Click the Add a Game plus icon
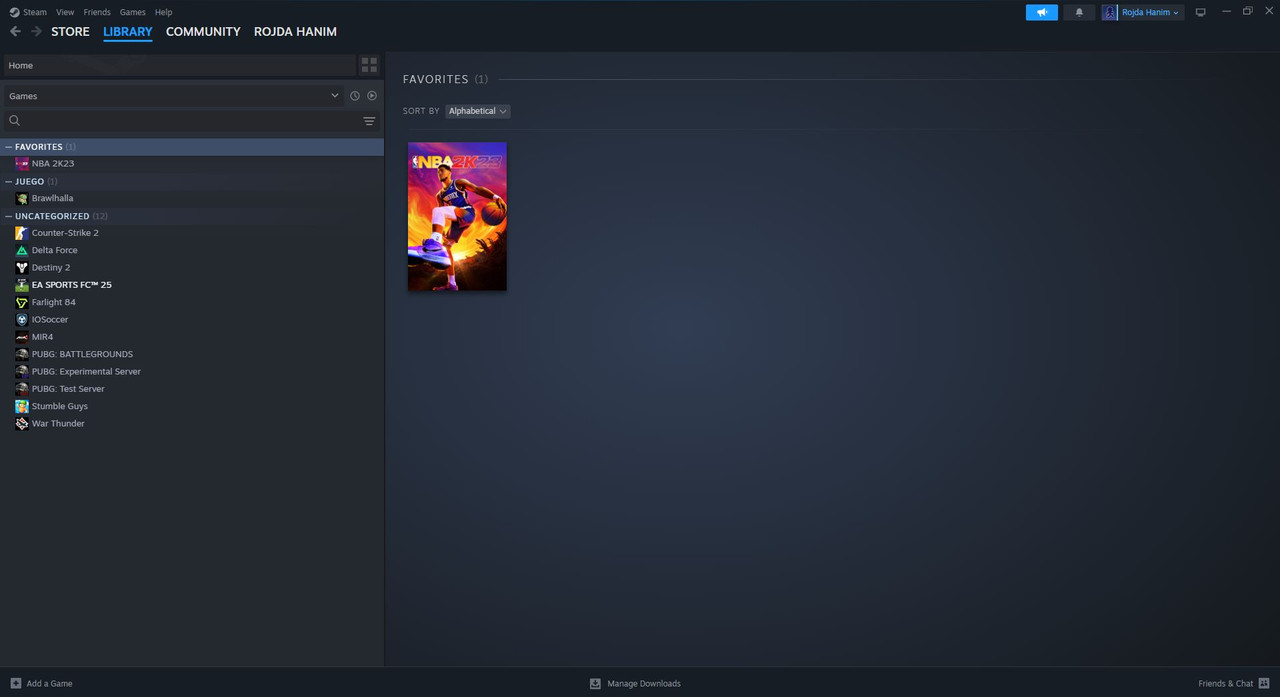Screen dimensions: 1280x697 pyautogui.click(x=15, y=683)
